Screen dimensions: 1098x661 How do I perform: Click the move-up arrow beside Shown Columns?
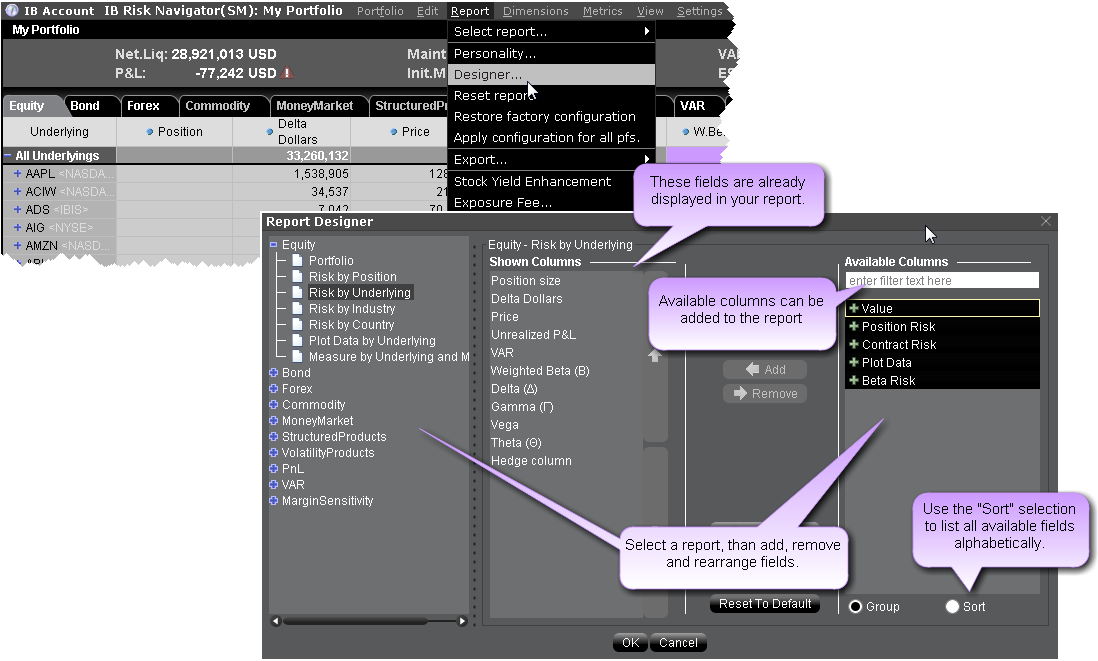click(655, 356)
